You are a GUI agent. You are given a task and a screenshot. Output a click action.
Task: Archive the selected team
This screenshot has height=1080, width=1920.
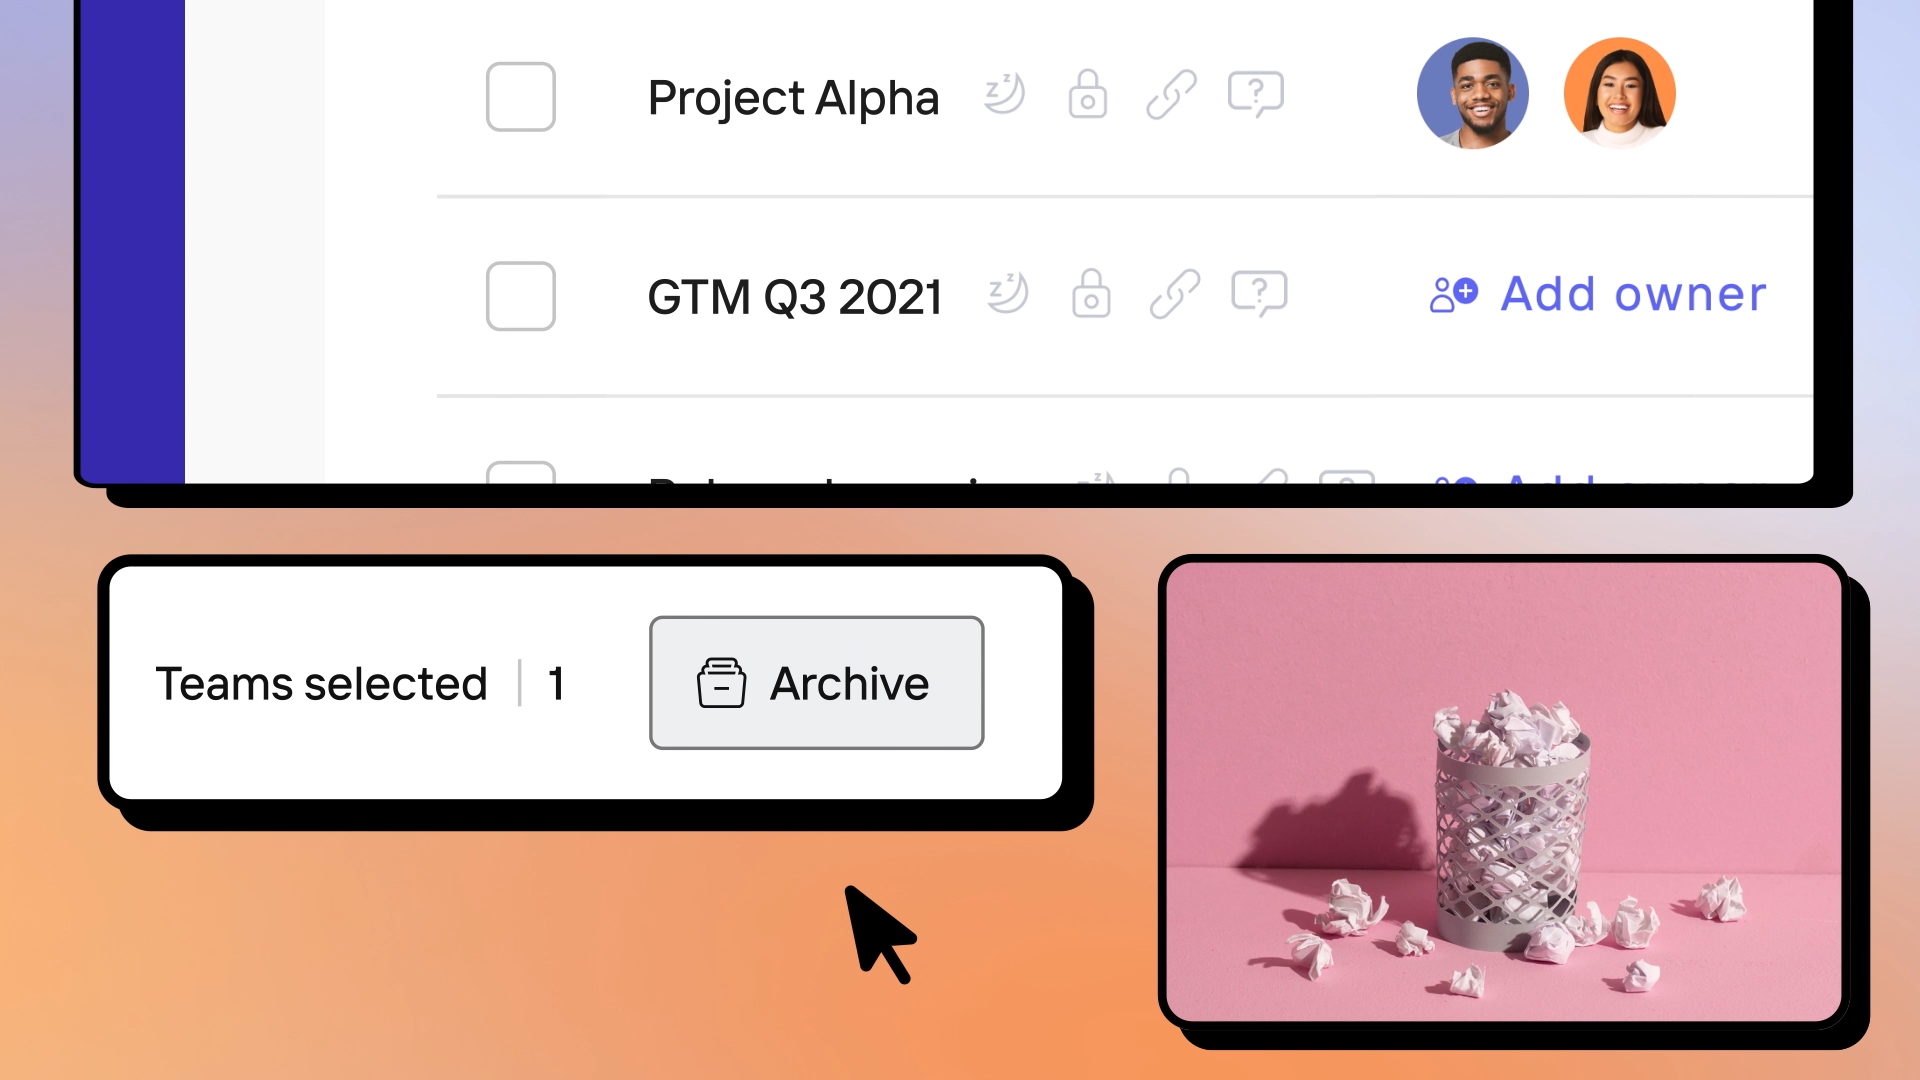coord(817,683)
